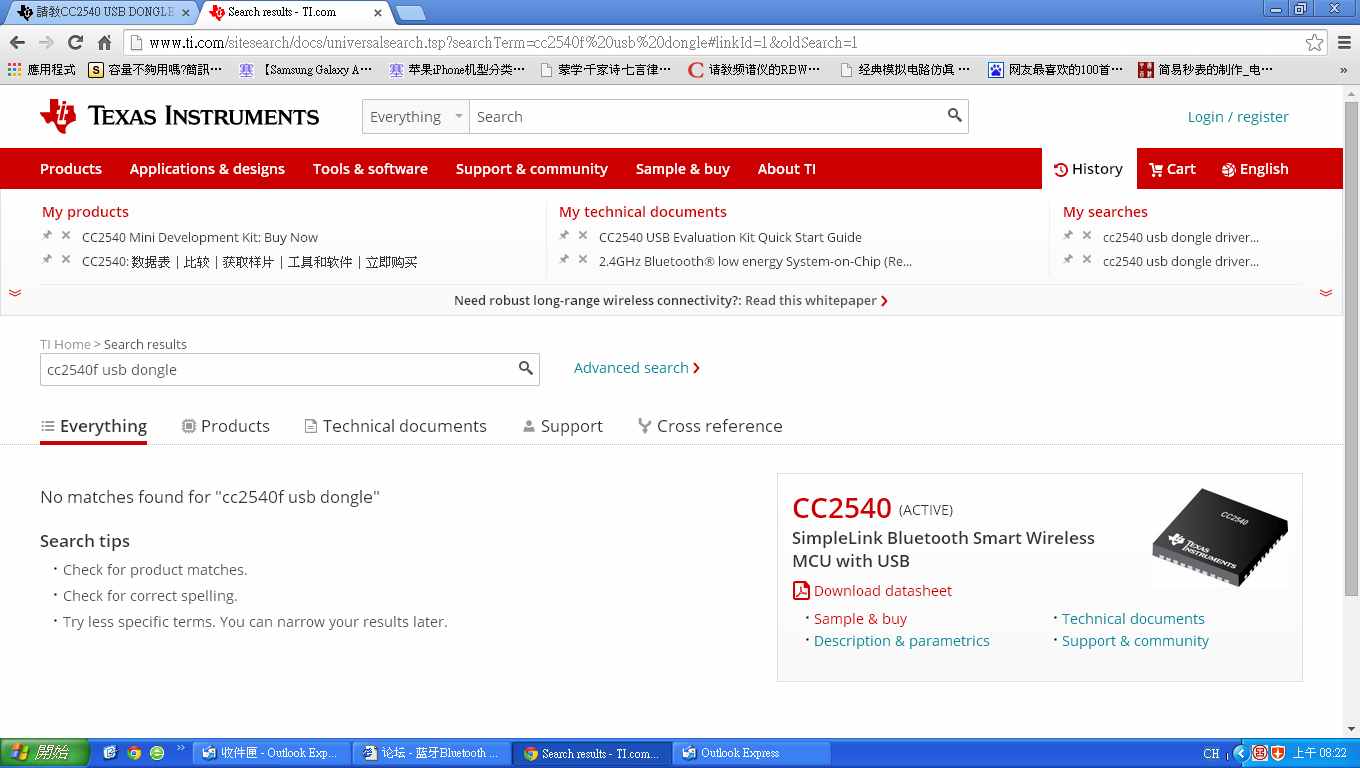
Task: Open the shopping Cart
Action: (1172, 169)
